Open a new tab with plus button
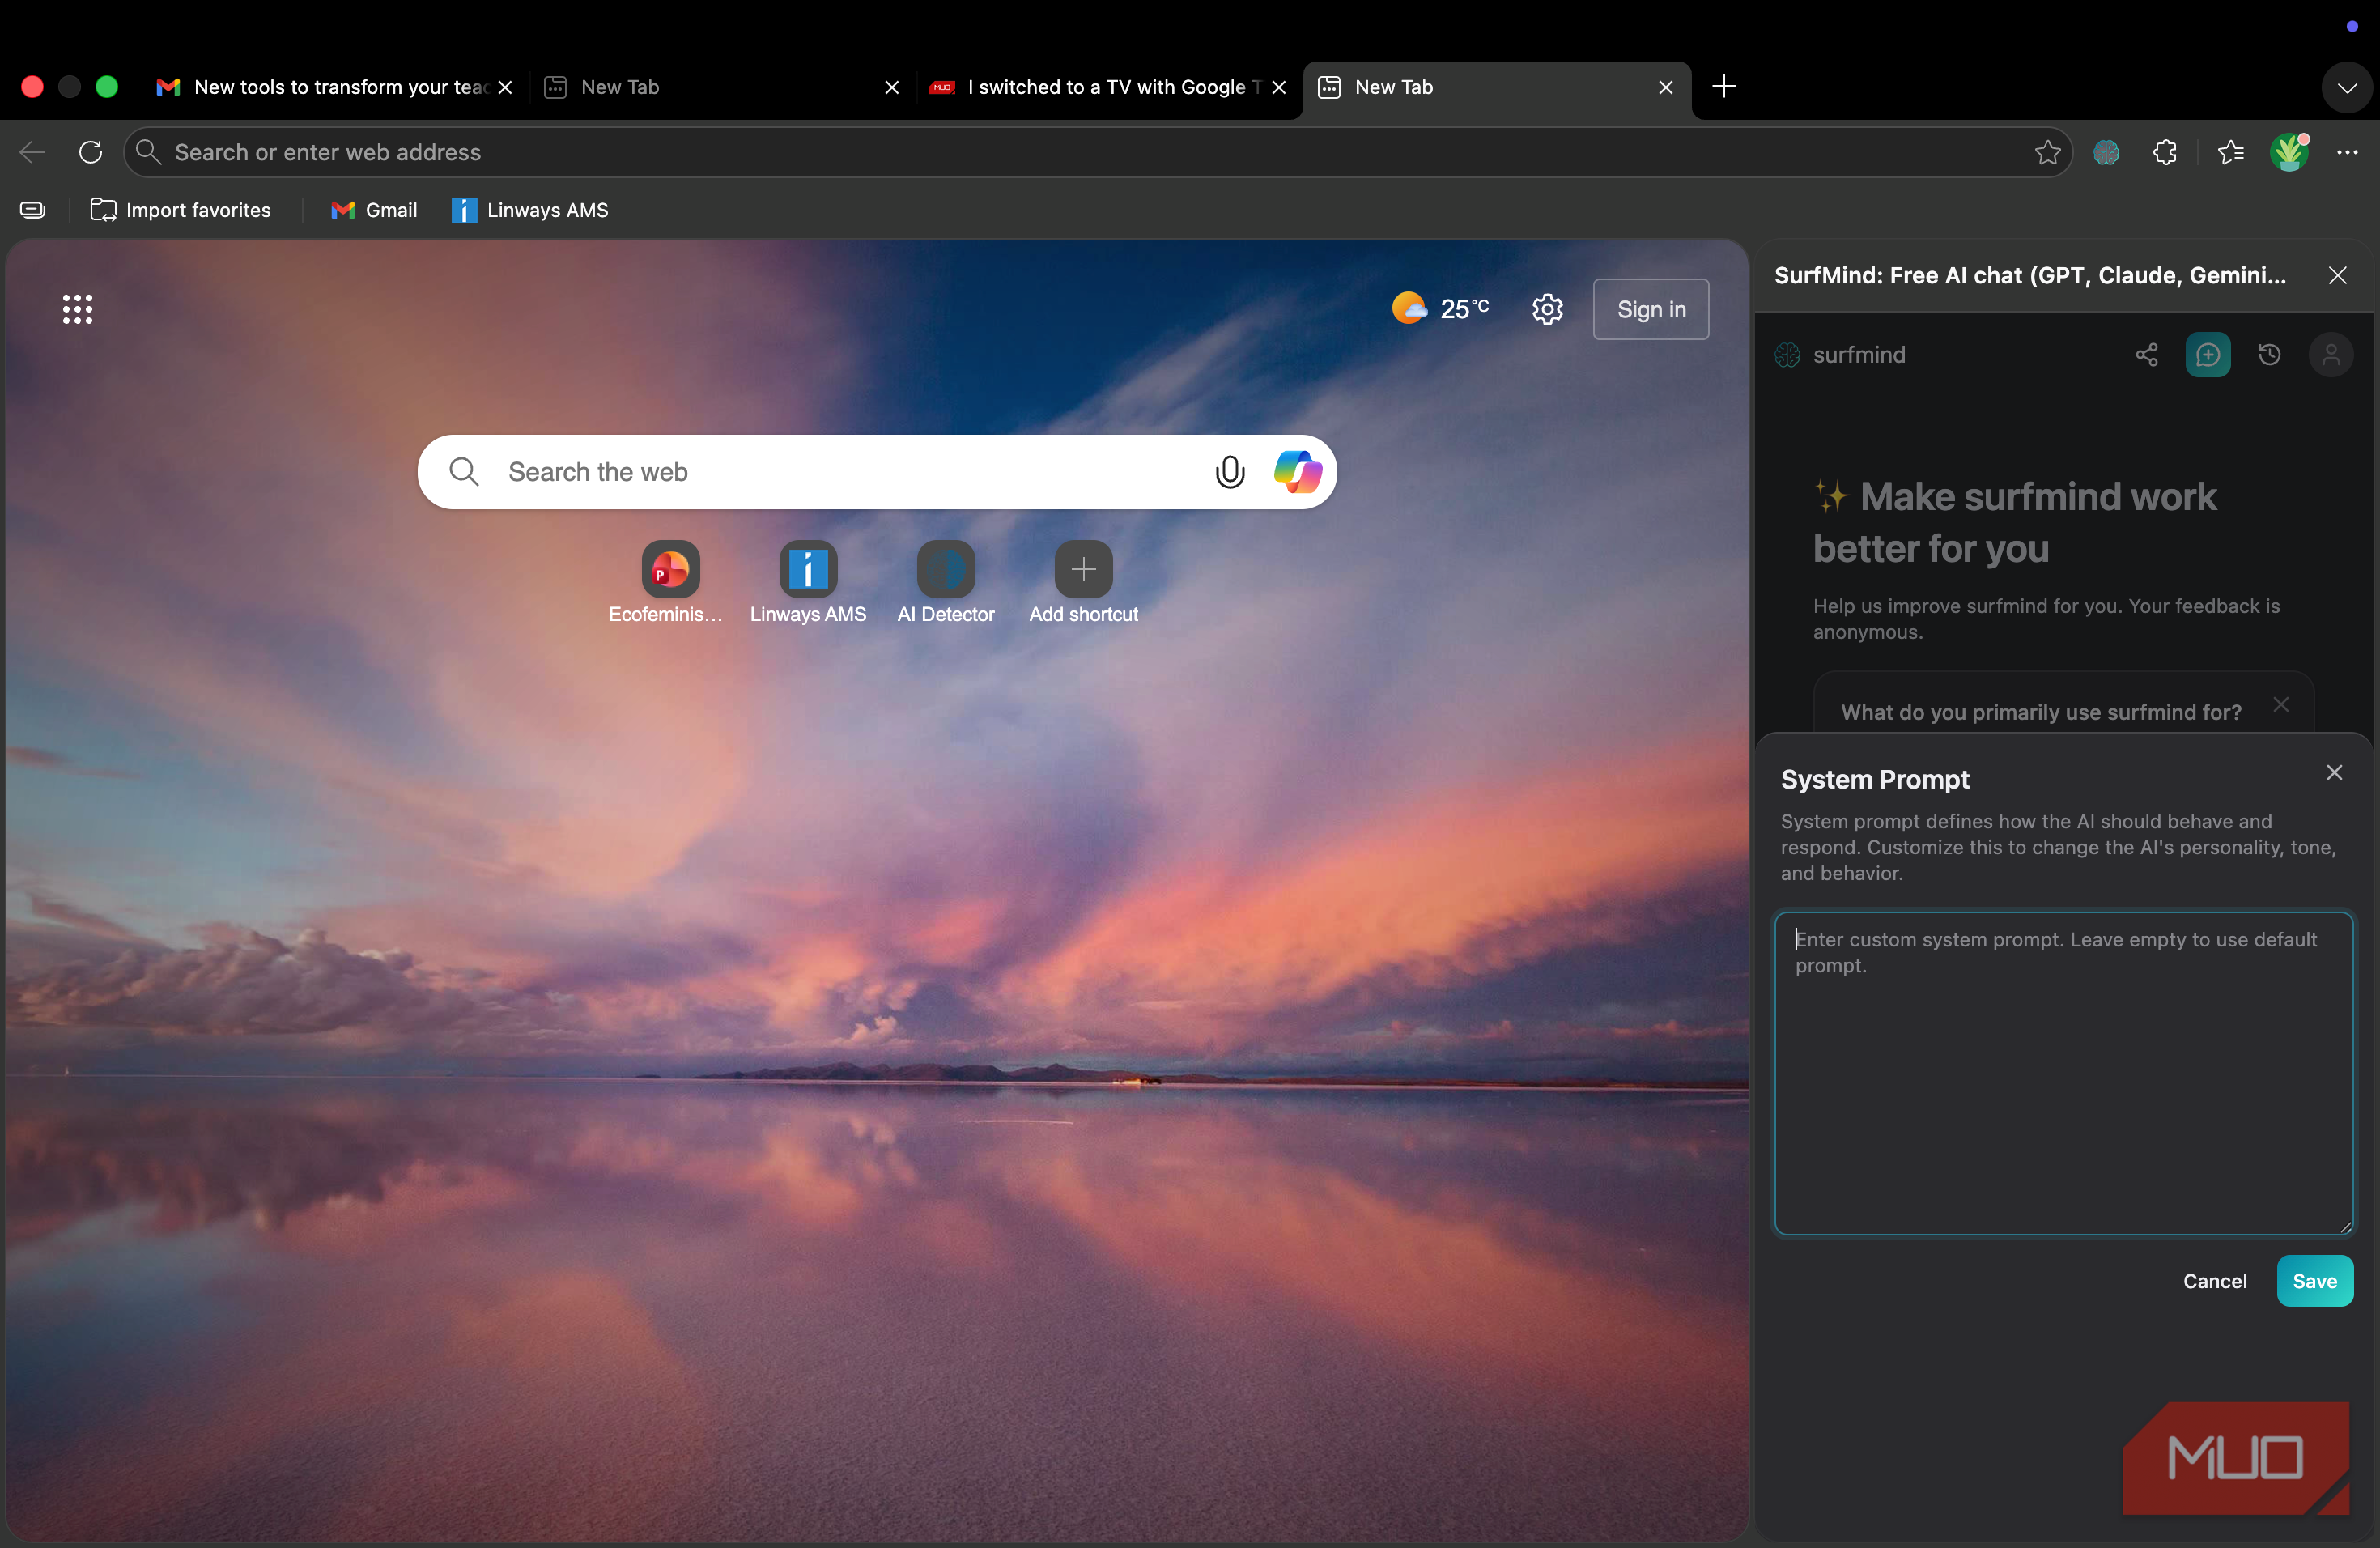The width and height of the screenshot is (2380, 1548). [1724, 87]
